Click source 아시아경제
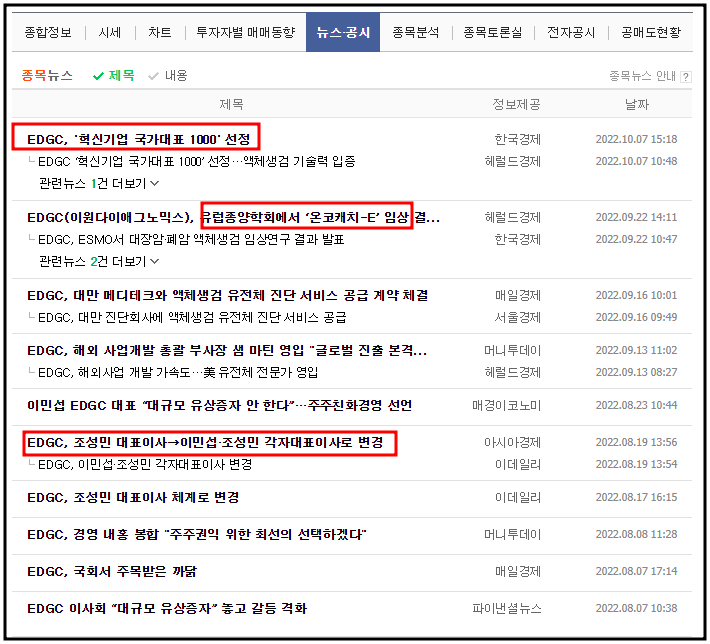 click(x=513, y=442)
